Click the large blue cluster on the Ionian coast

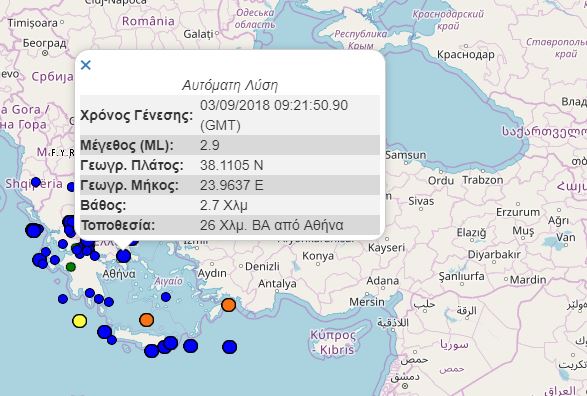[x=34, y=230]
